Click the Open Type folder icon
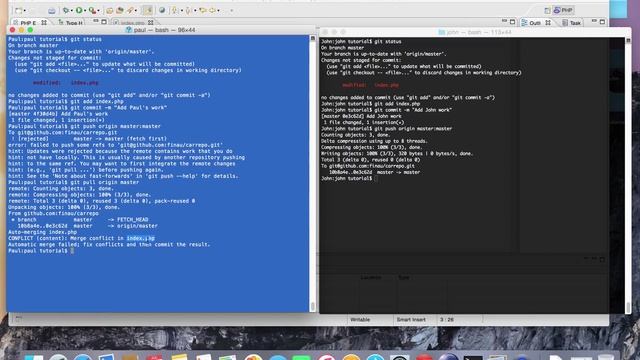Screen dimensions: 640x360 coord(109,10)
